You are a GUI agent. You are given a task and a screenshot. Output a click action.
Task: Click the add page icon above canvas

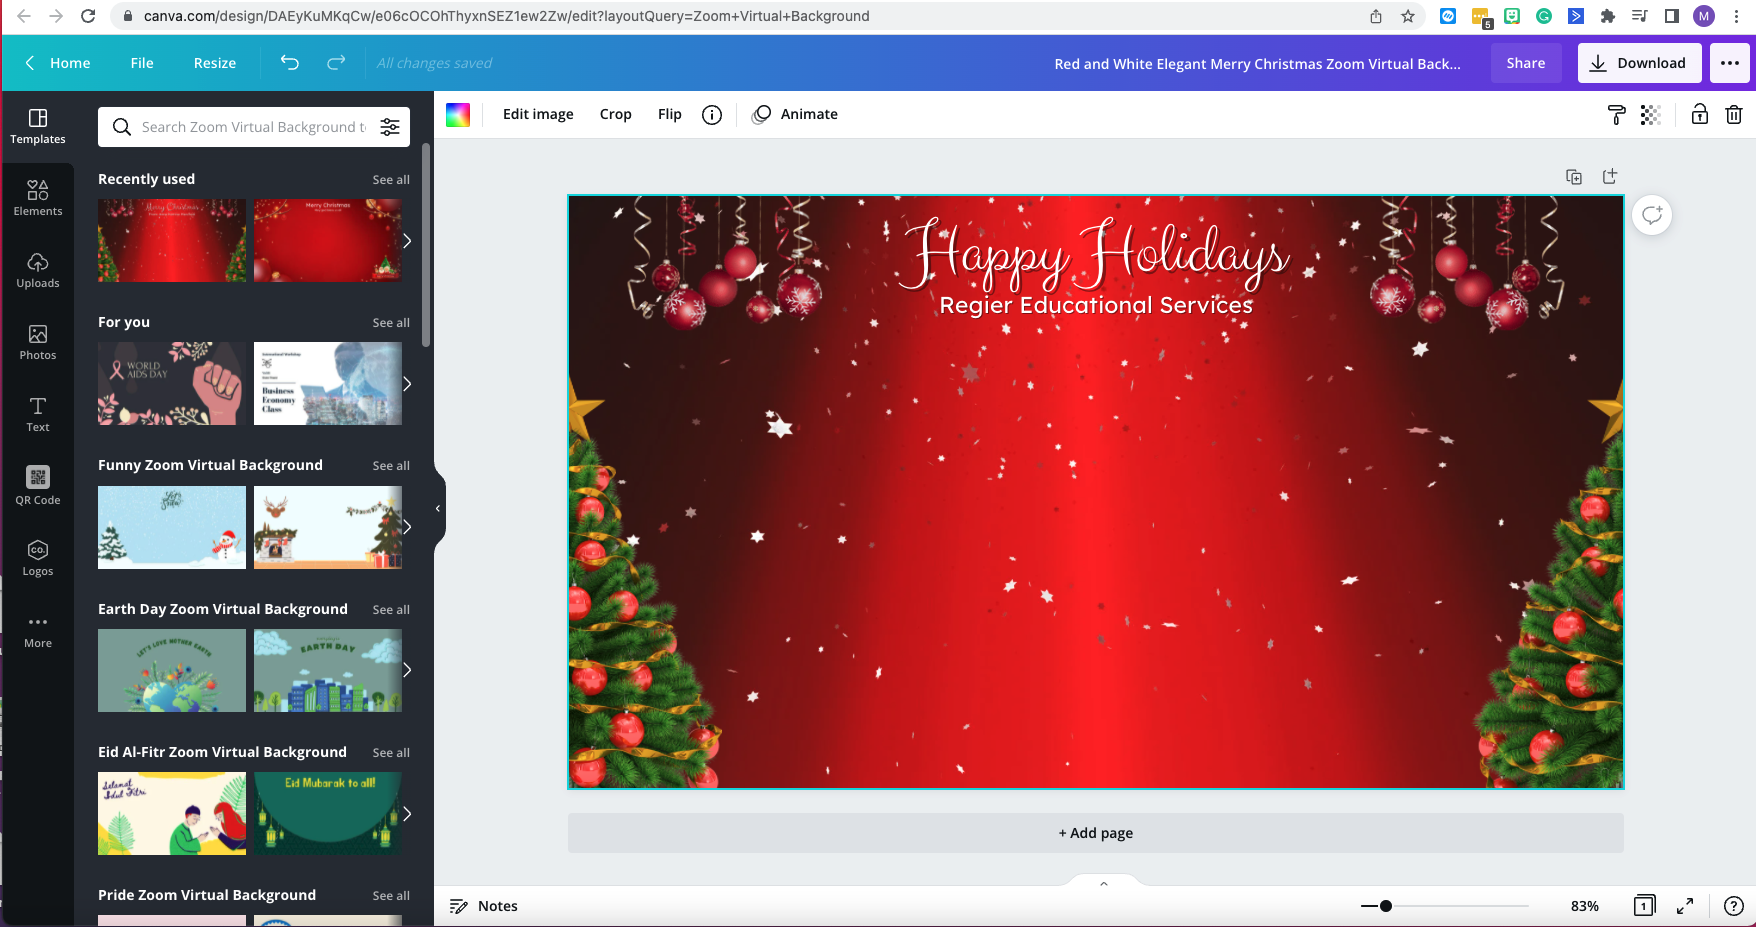pyautogui.click(x=1610, y=177)
